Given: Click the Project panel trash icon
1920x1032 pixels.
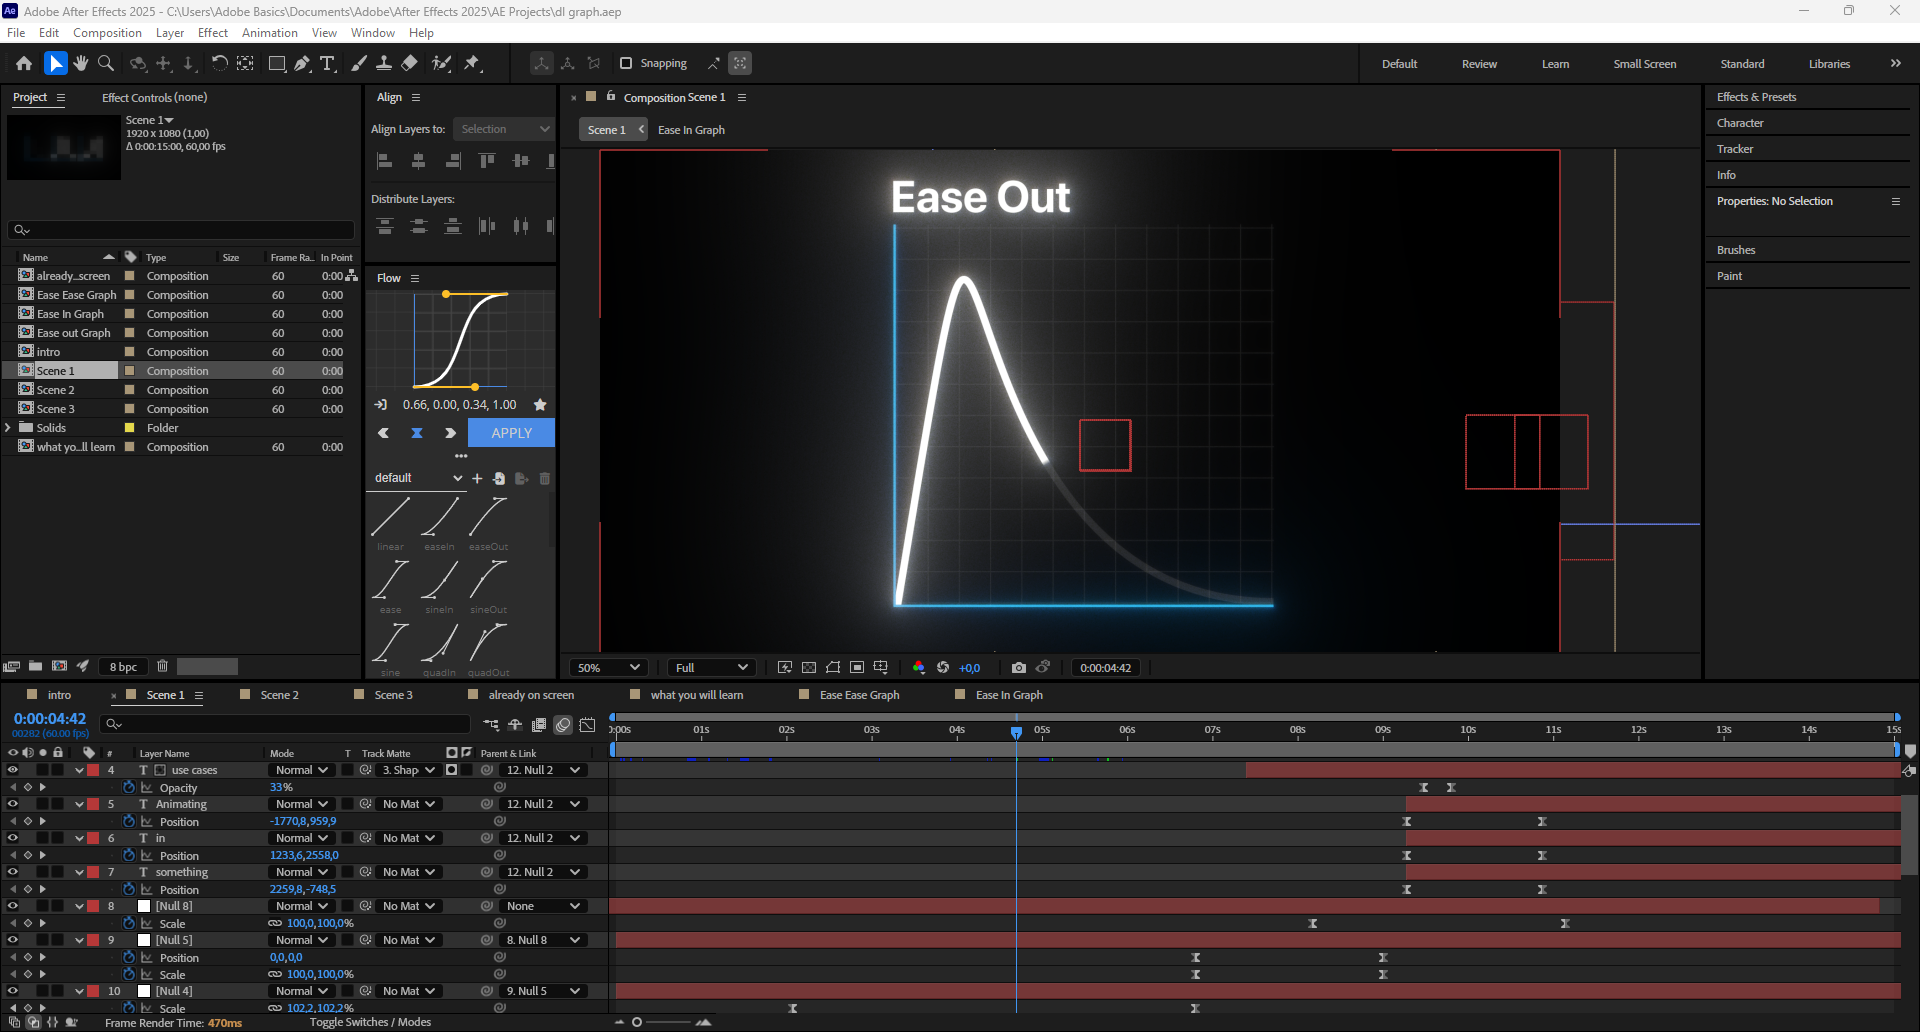Looking at the screenshot, I should pos(162,666).
